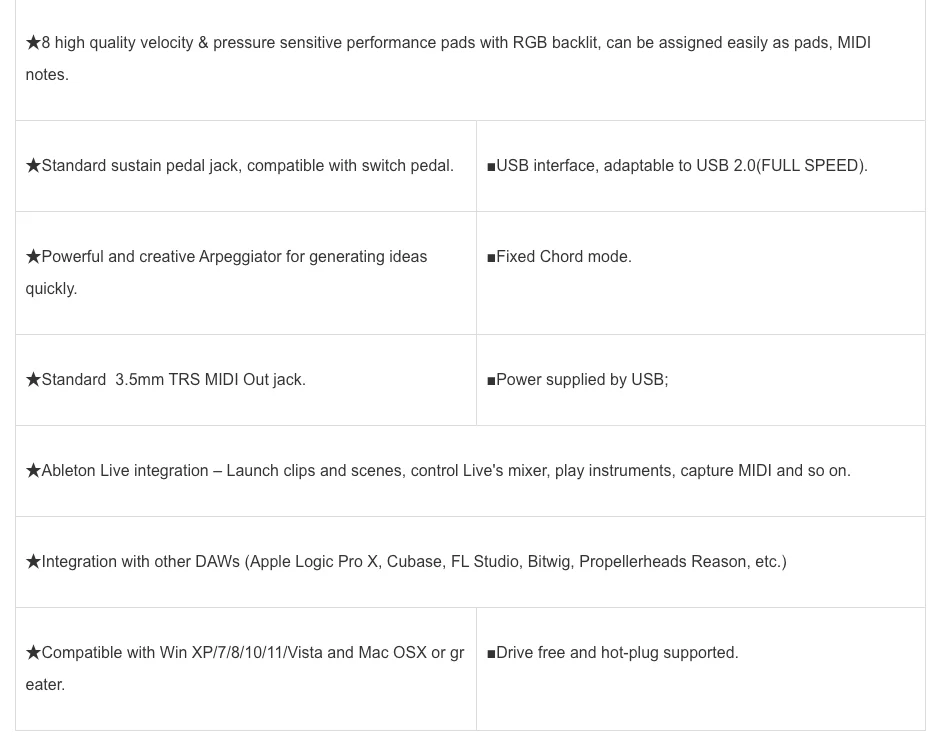The width and height of the screenshot is (939, 742).
Task: Click the star next to 'Compatible with Win XP'
Action: (33, 653)
